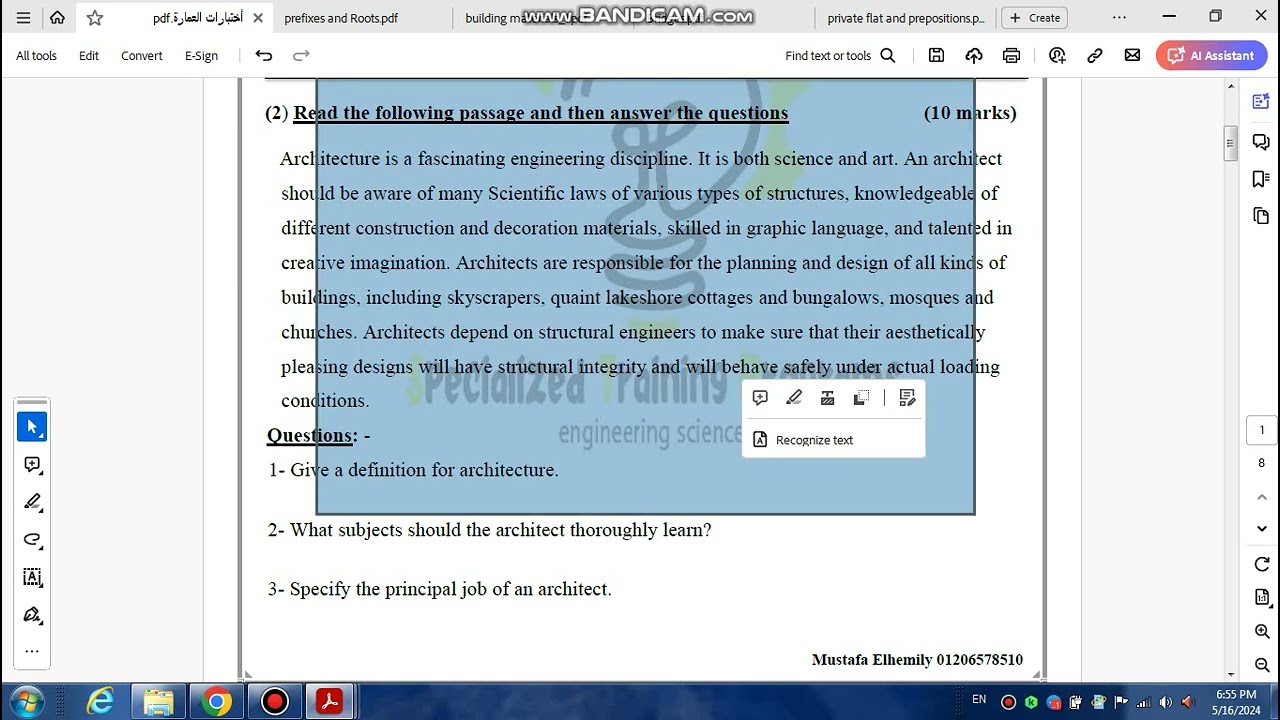Image resolution: width=1280 pixels, height=720 pixels.
Task: Open the page display fit options
Action: (x=1262, y=598)
